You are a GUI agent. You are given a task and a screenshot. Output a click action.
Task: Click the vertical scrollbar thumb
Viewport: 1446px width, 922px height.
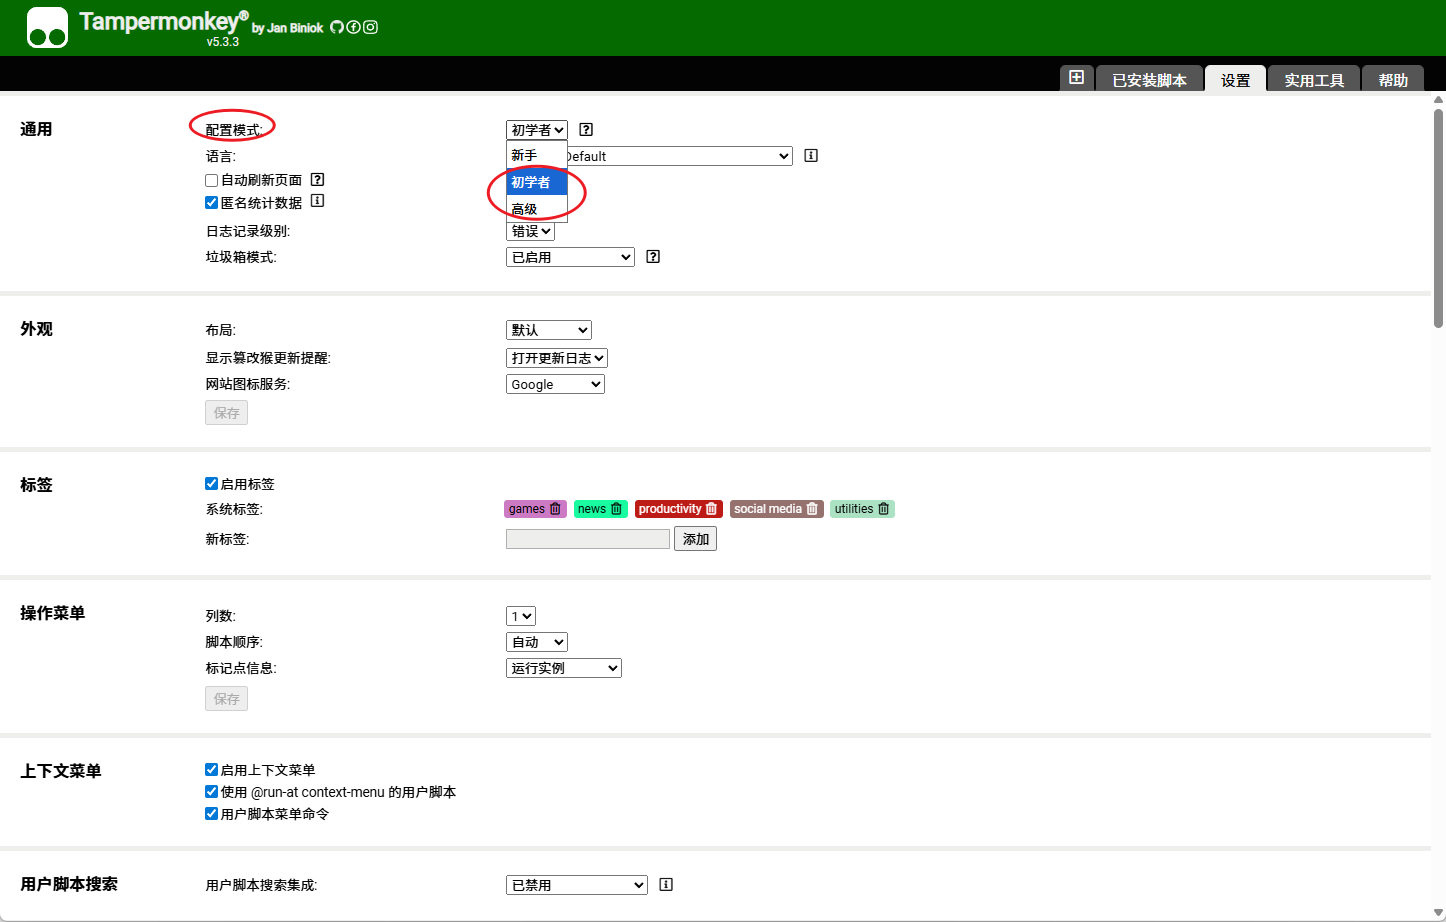point(1438,218)
